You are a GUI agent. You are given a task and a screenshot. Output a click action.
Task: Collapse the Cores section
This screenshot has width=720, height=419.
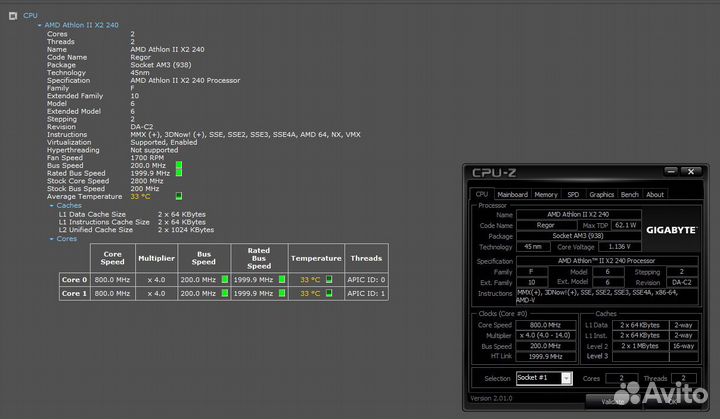click(52, 239)
